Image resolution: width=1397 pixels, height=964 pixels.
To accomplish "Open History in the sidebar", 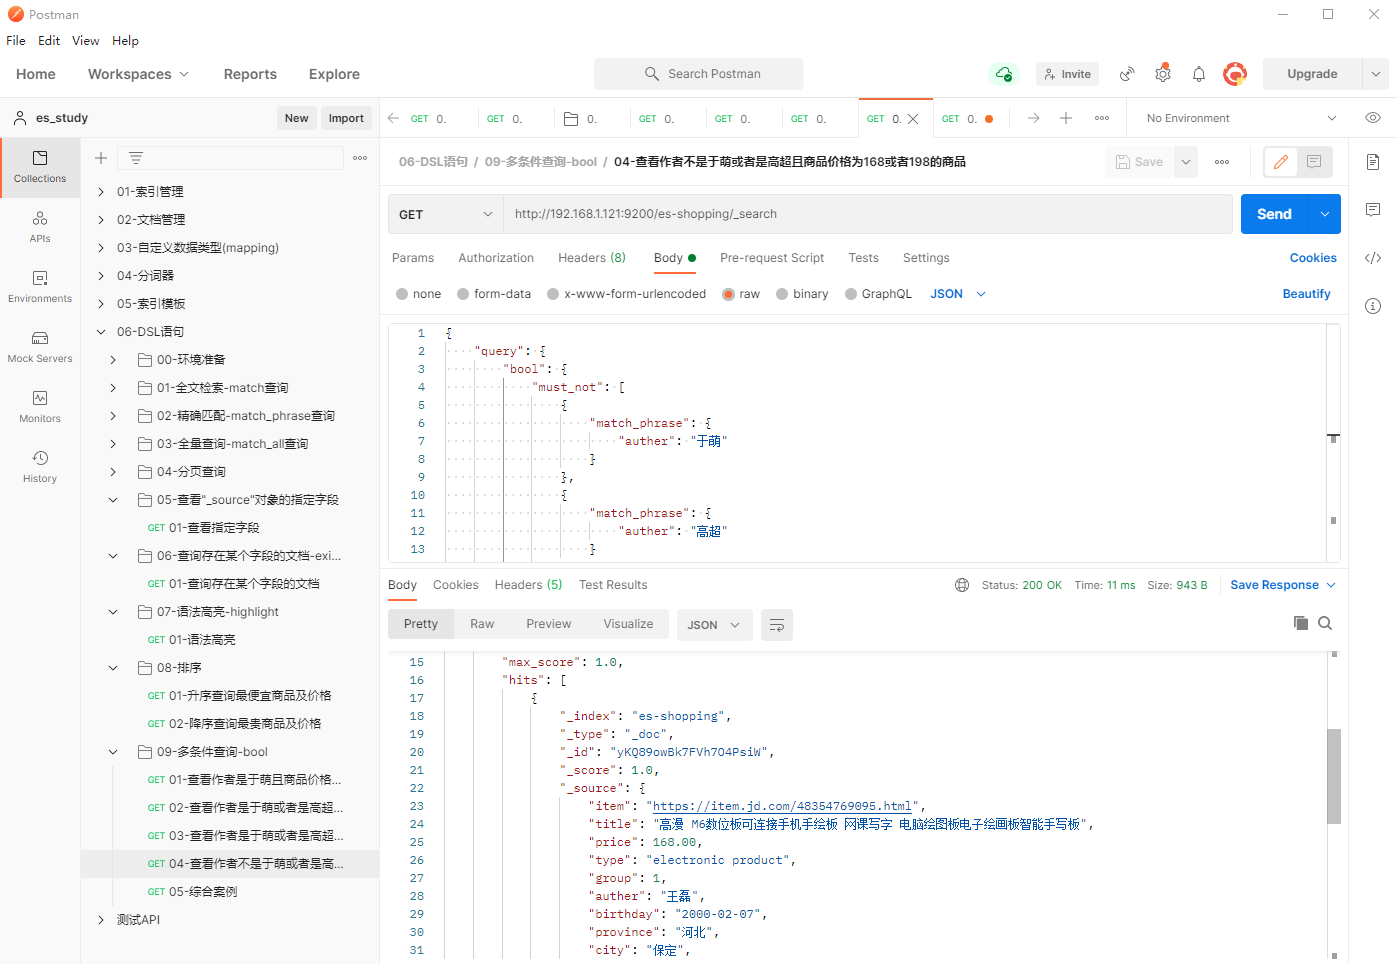I will pos(40,466).
